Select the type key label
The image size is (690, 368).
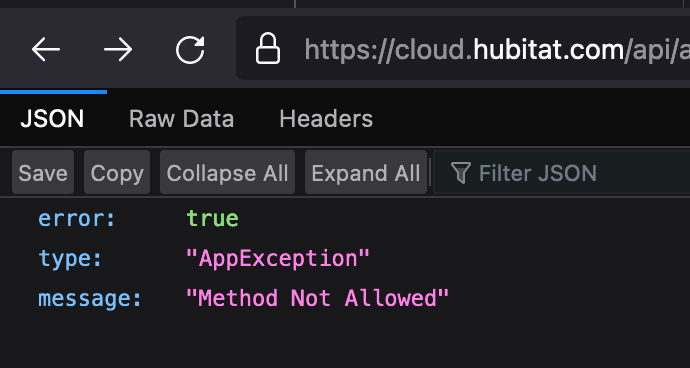70,258
